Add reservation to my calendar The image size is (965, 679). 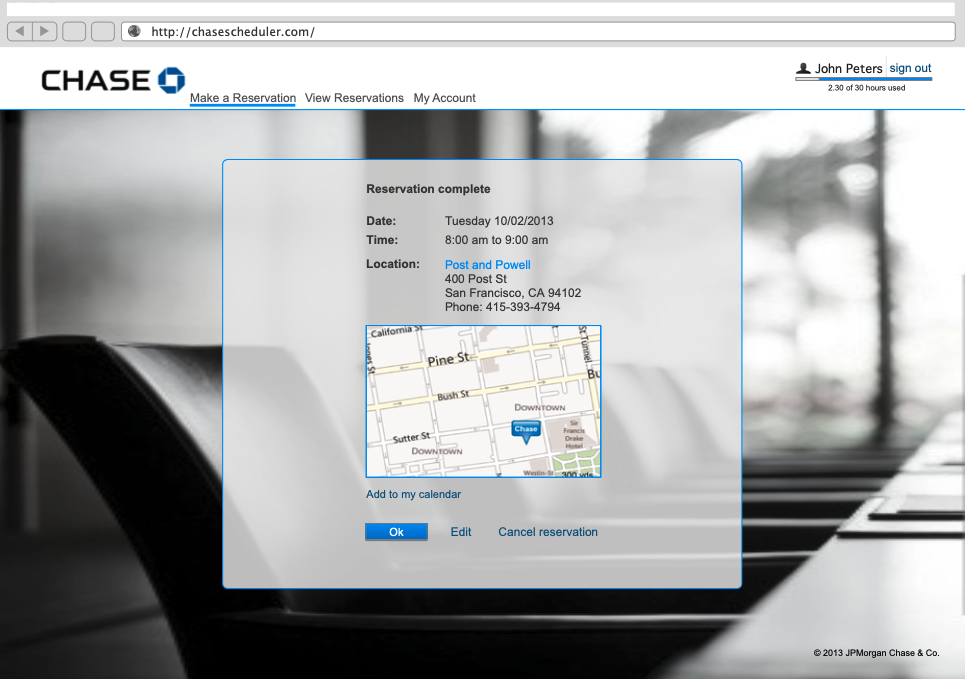click(x=413, y=494)
